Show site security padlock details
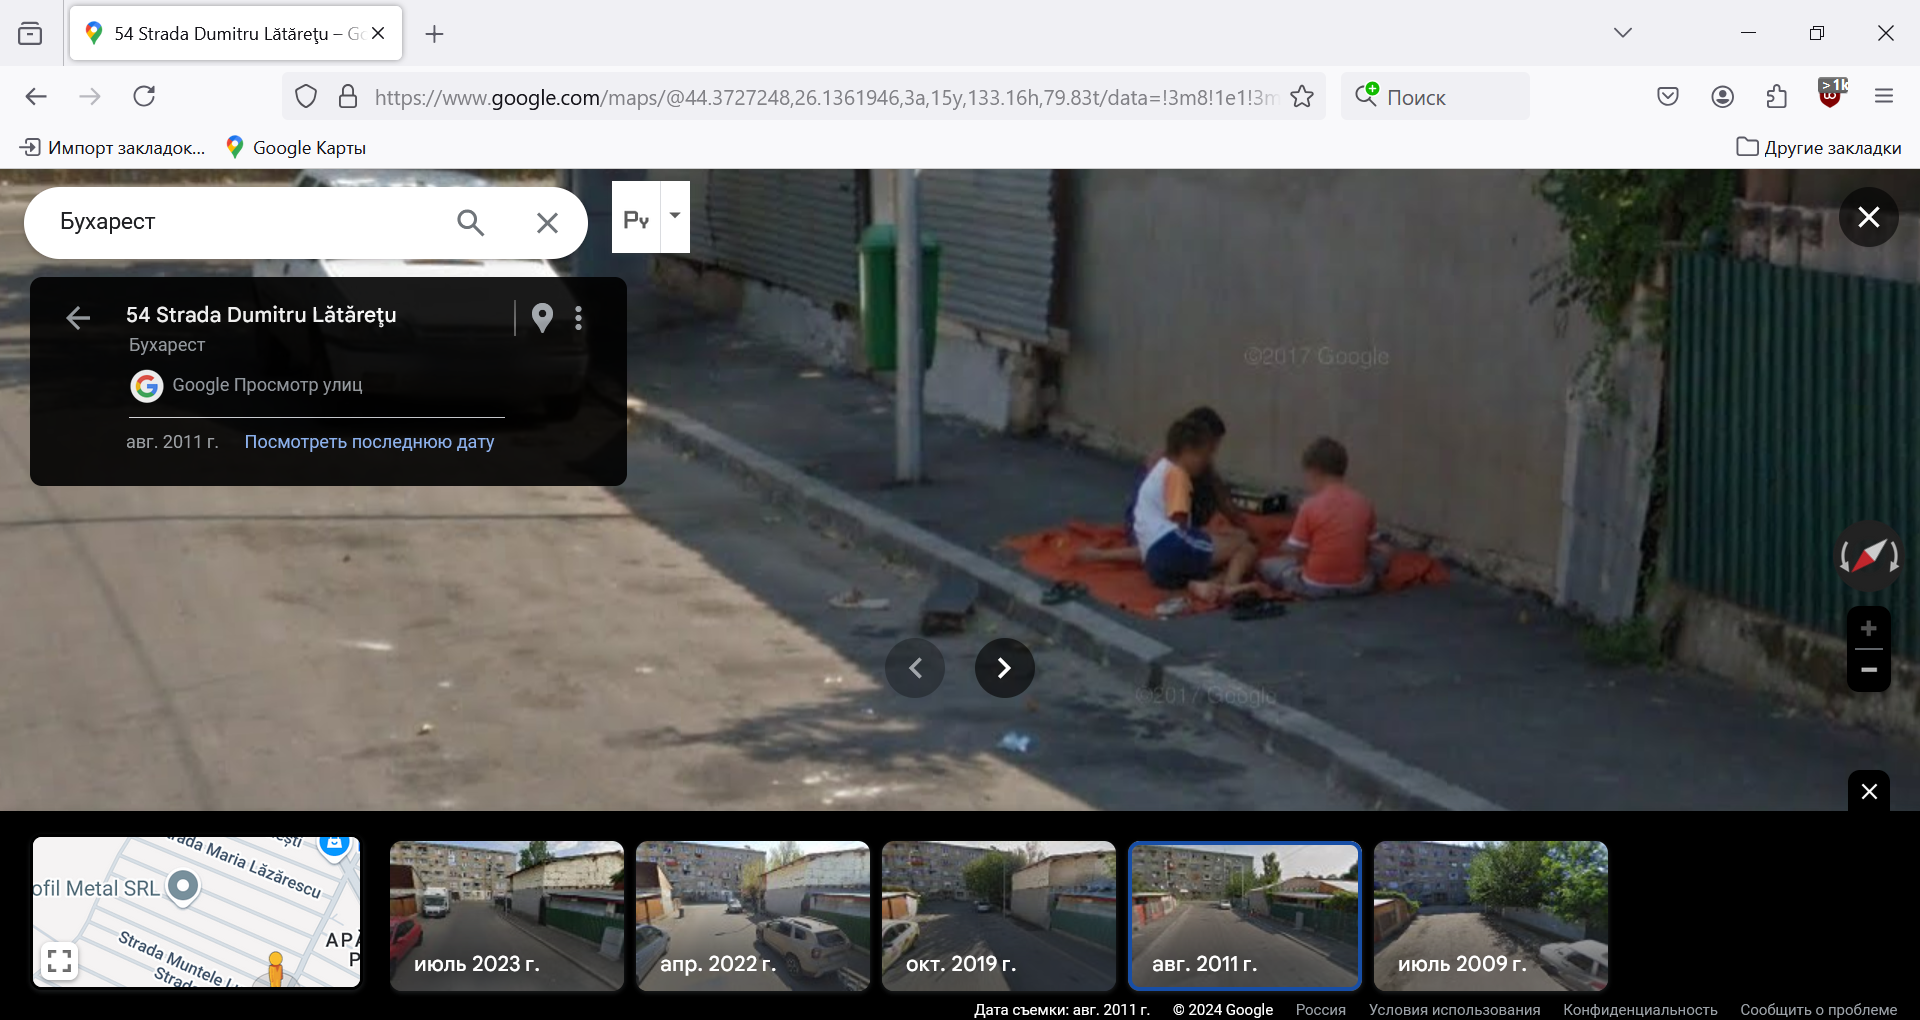 tap(348, 97)
